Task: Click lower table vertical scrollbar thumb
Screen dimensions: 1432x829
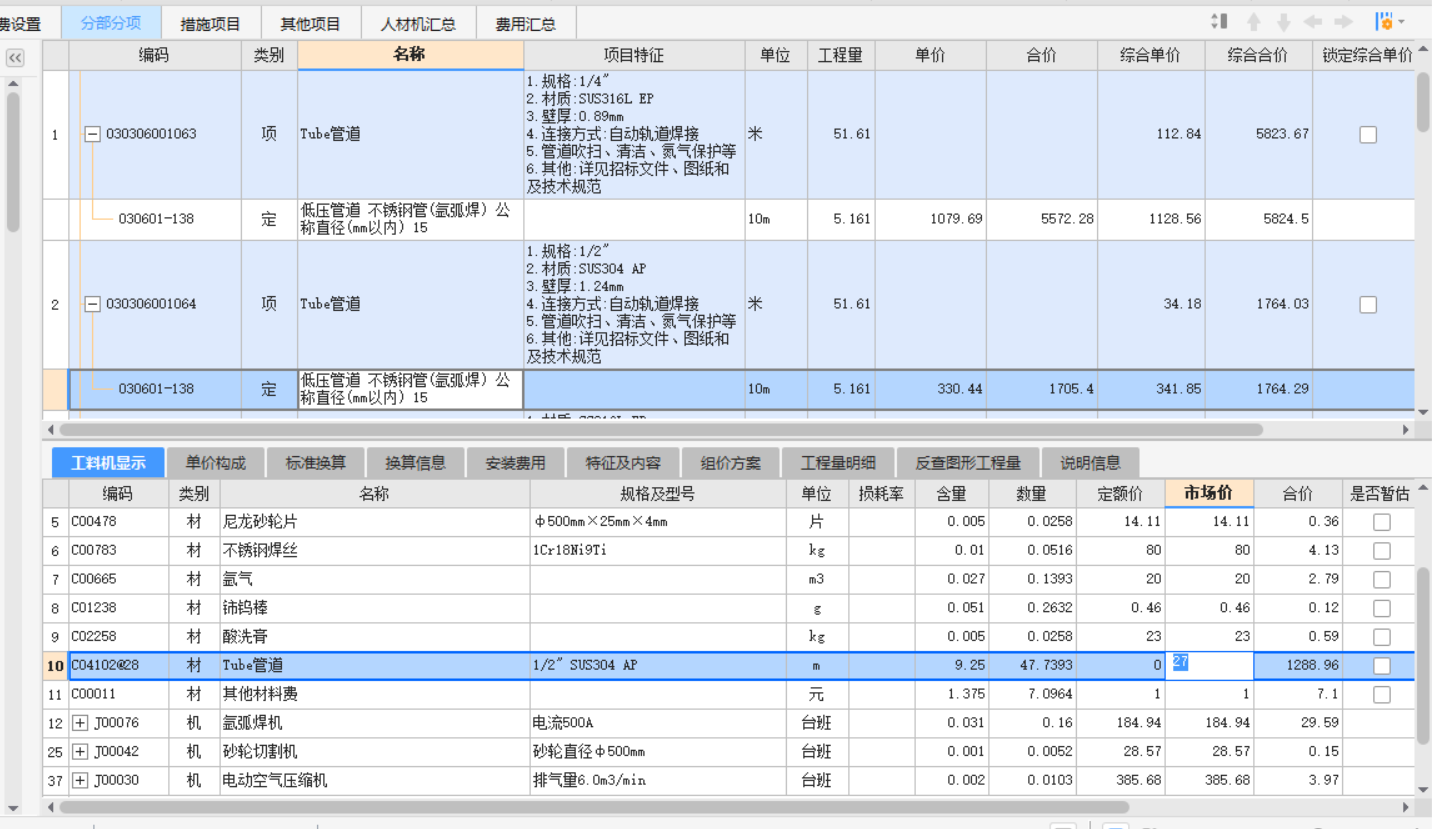Action: coord(1423,656)
